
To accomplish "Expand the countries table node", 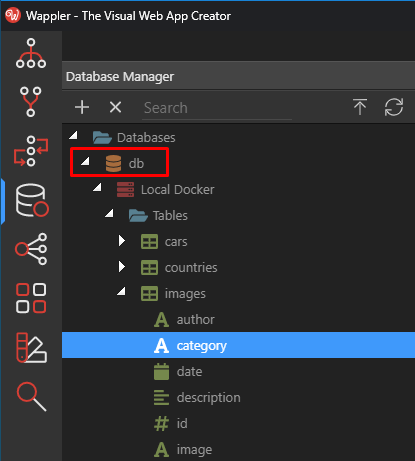I will click(x=122, y=267).
